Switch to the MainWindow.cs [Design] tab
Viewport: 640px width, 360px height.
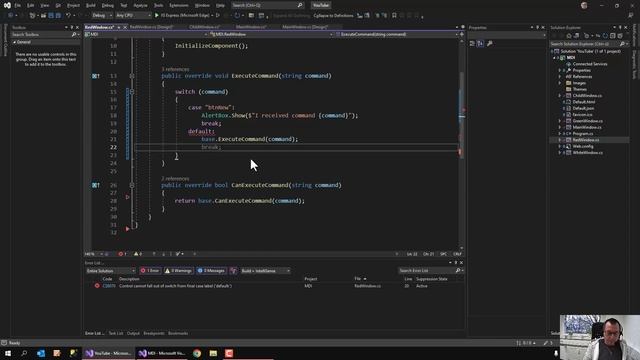305,27
